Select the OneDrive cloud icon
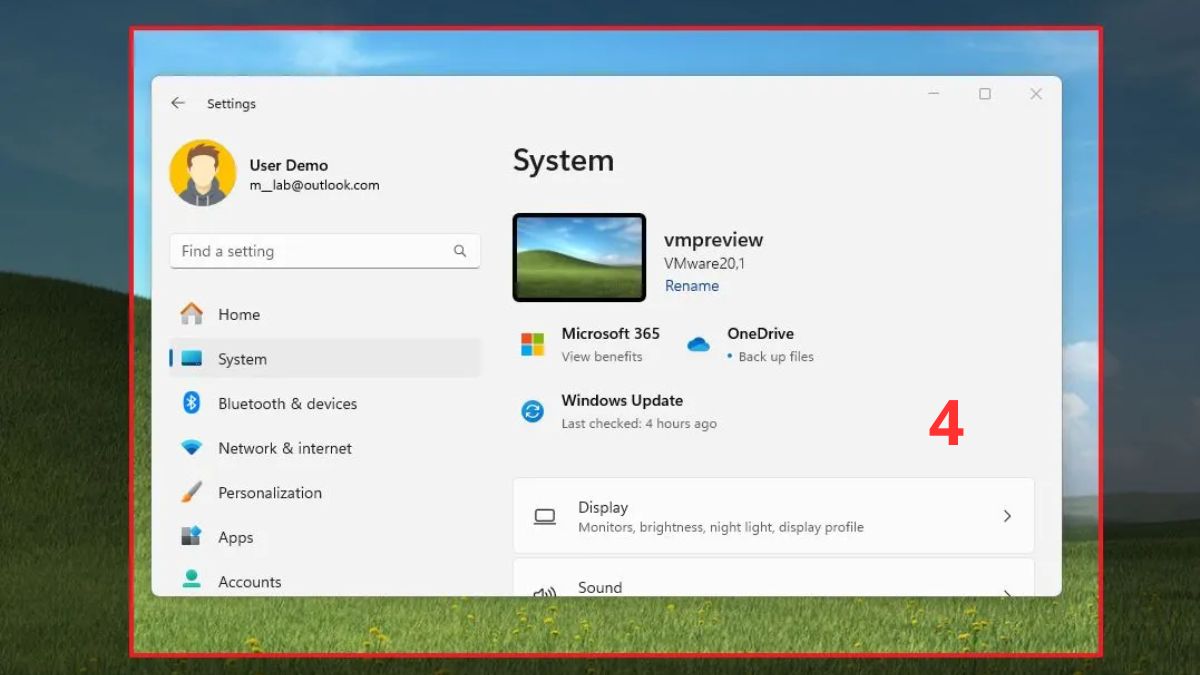Screen dimensions: 1200x675 tap(697, 343)
